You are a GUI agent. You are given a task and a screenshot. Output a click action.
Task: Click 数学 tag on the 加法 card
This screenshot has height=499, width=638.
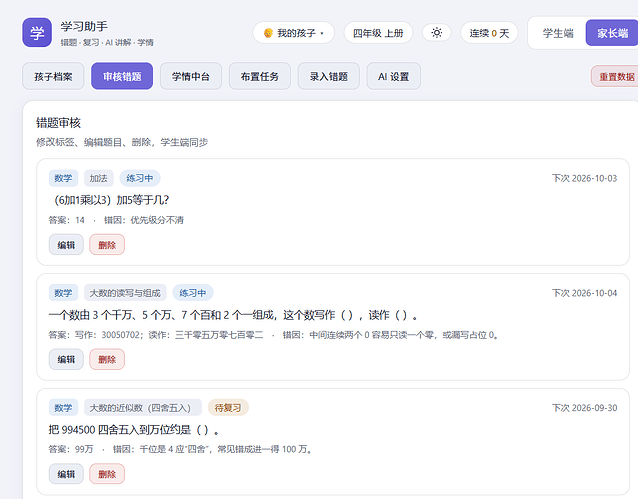coord(63,178)
